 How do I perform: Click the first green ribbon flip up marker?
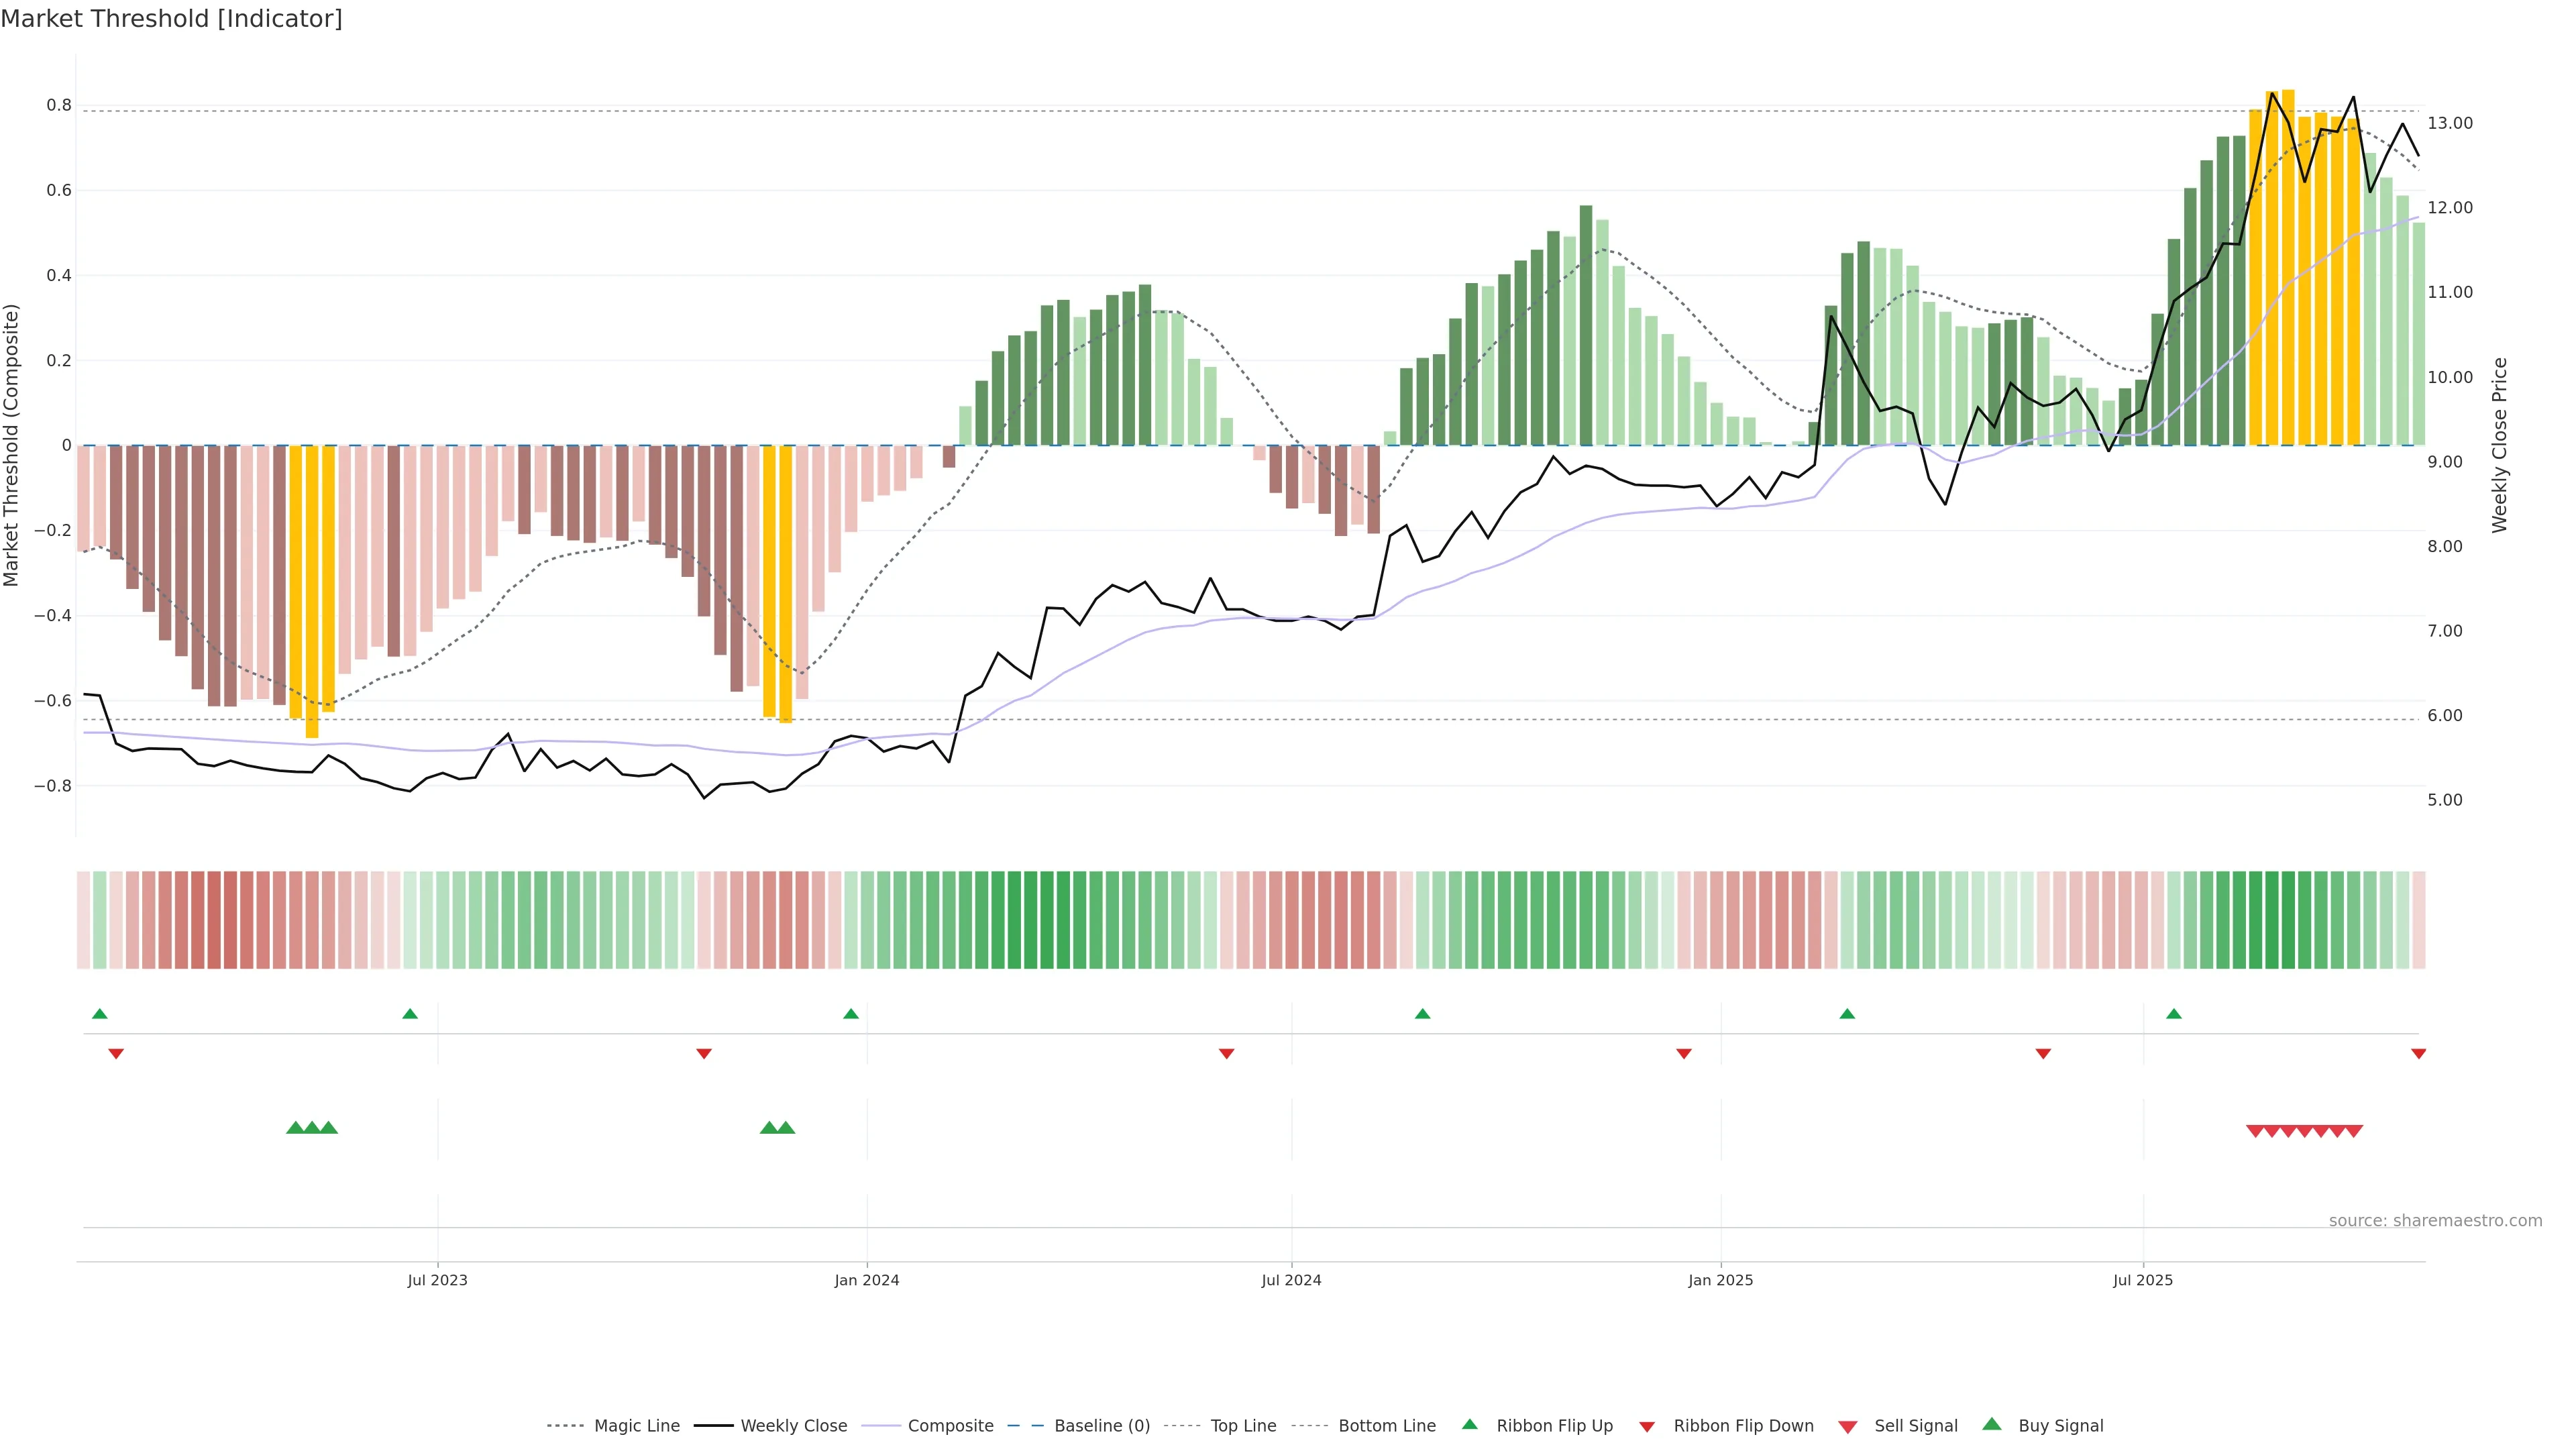(x=99, y=1014)
